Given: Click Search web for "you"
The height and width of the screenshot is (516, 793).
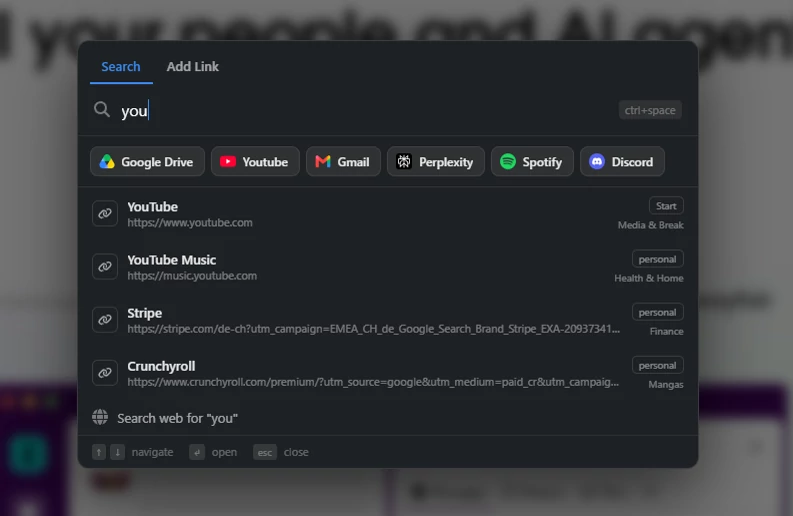Looking at the screenshot, I should coord(178,418).
